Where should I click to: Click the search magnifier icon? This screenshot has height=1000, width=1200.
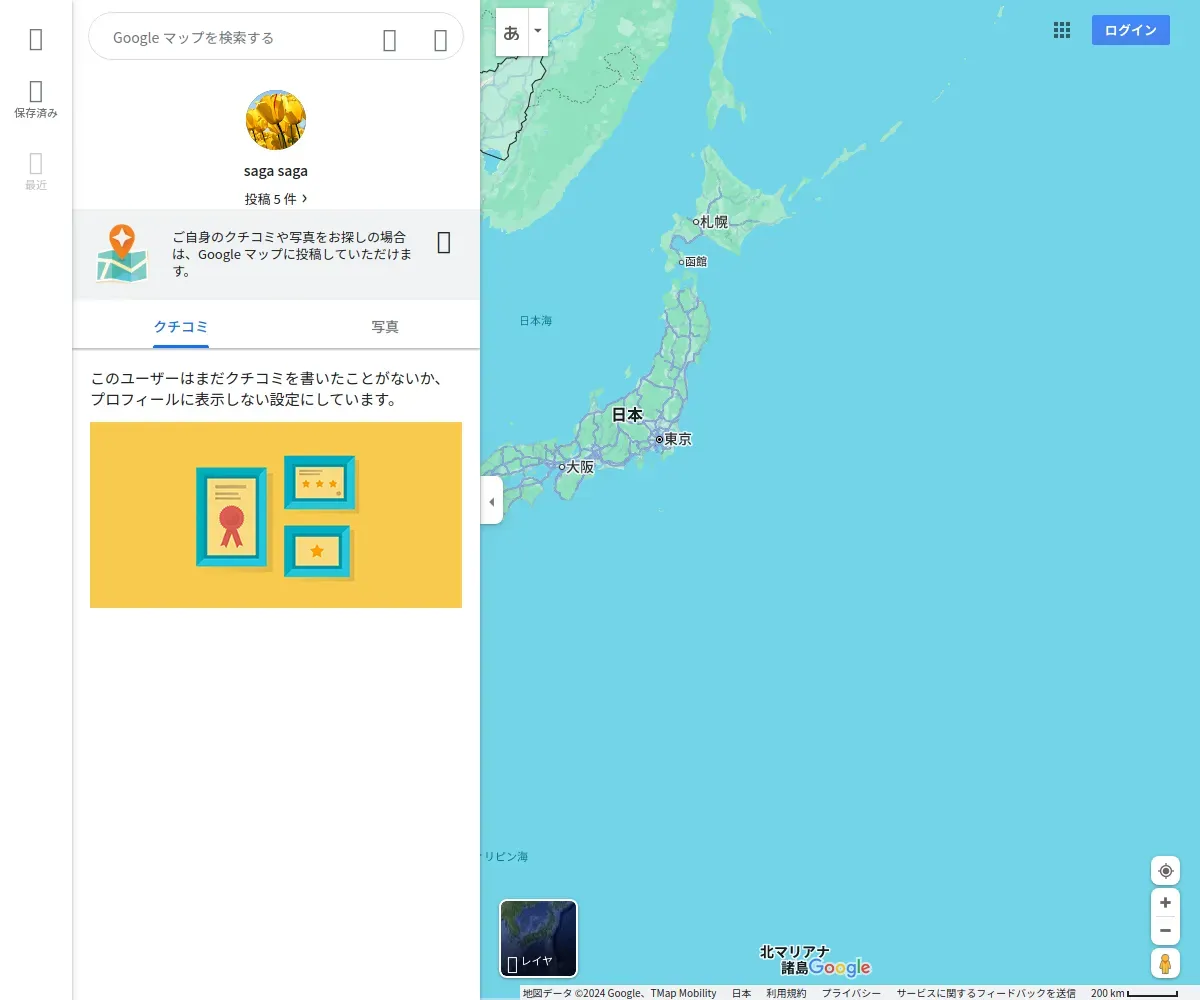pyautogui.click(x=390, y=40)
